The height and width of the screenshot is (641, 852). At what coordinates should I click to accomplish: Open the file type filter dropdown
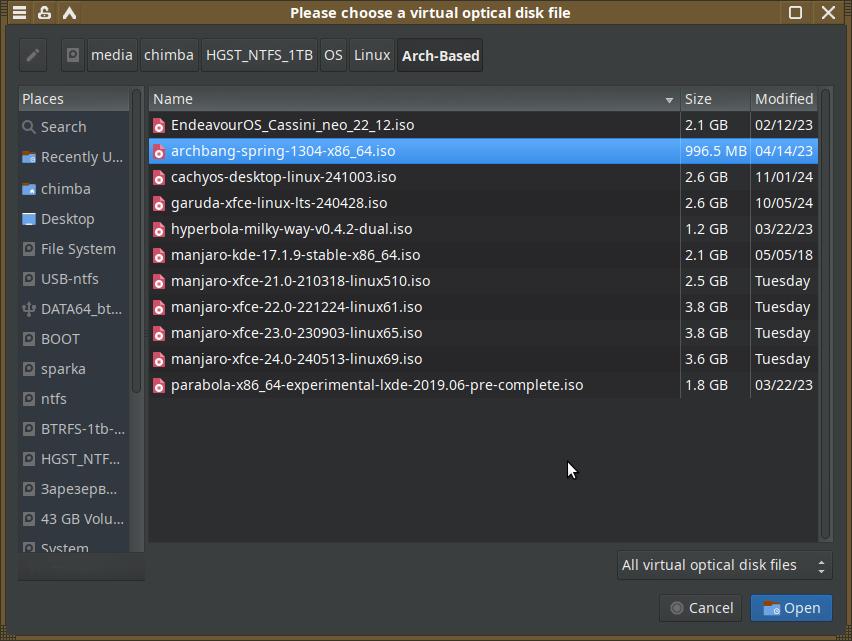point(724,565)
